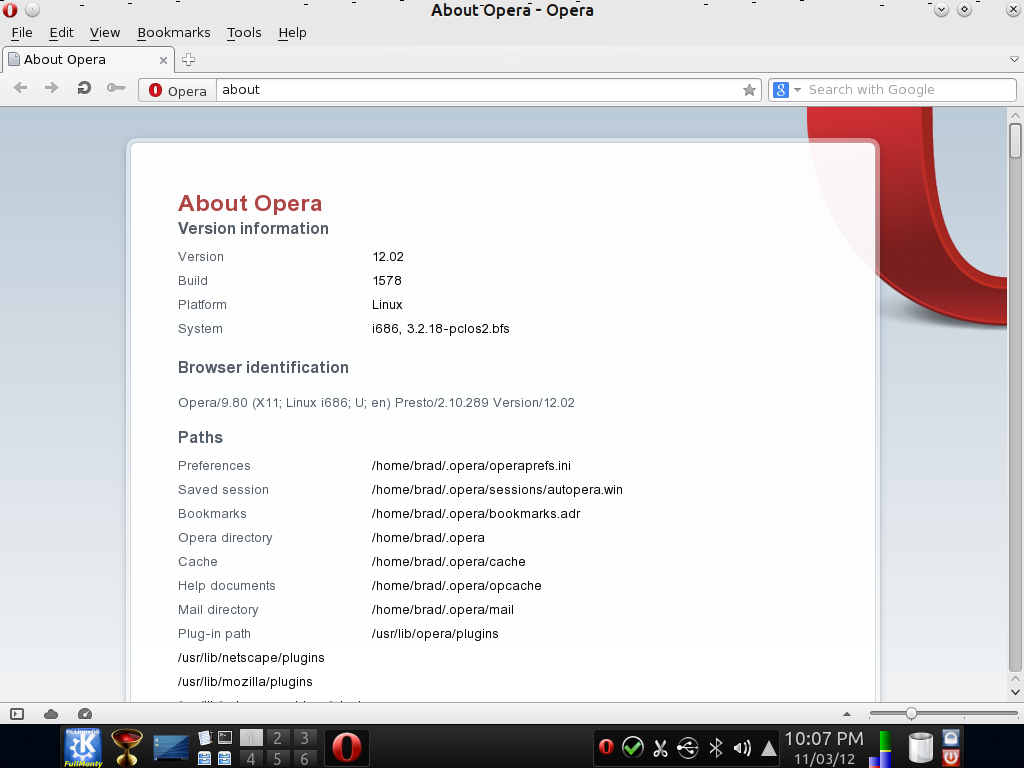Click the blue desktop panel icon

[170, 748]
